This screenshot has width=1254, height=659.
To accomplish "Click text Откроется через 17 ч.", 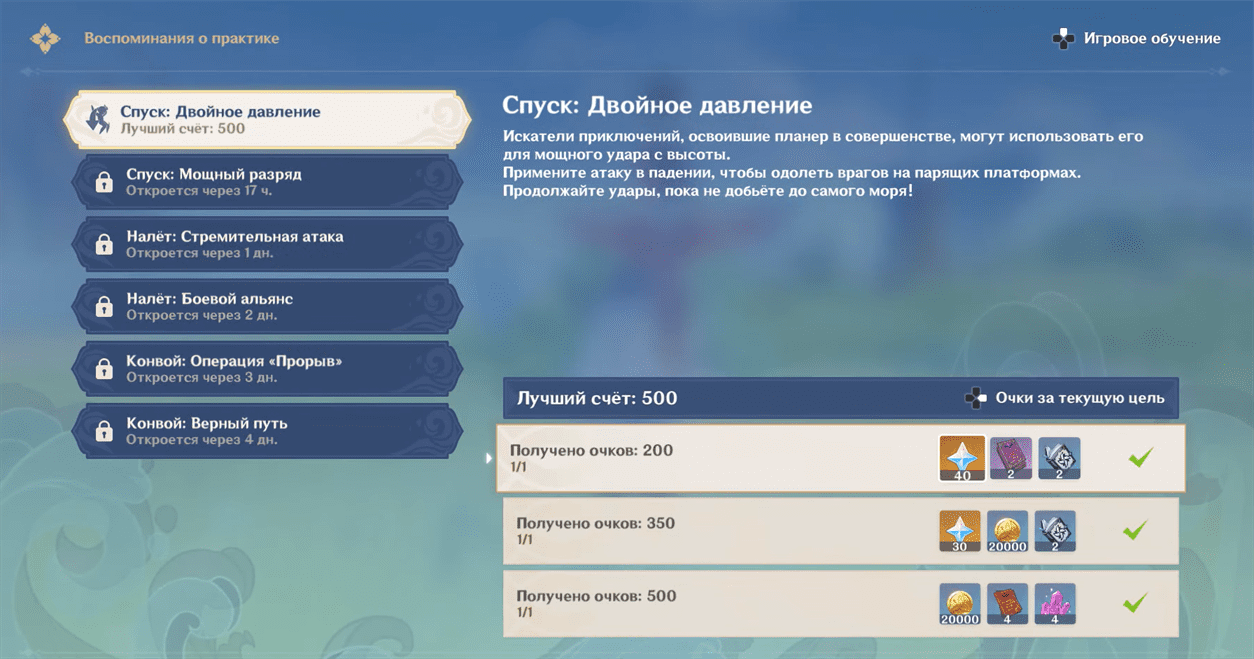I will [200, 190].
